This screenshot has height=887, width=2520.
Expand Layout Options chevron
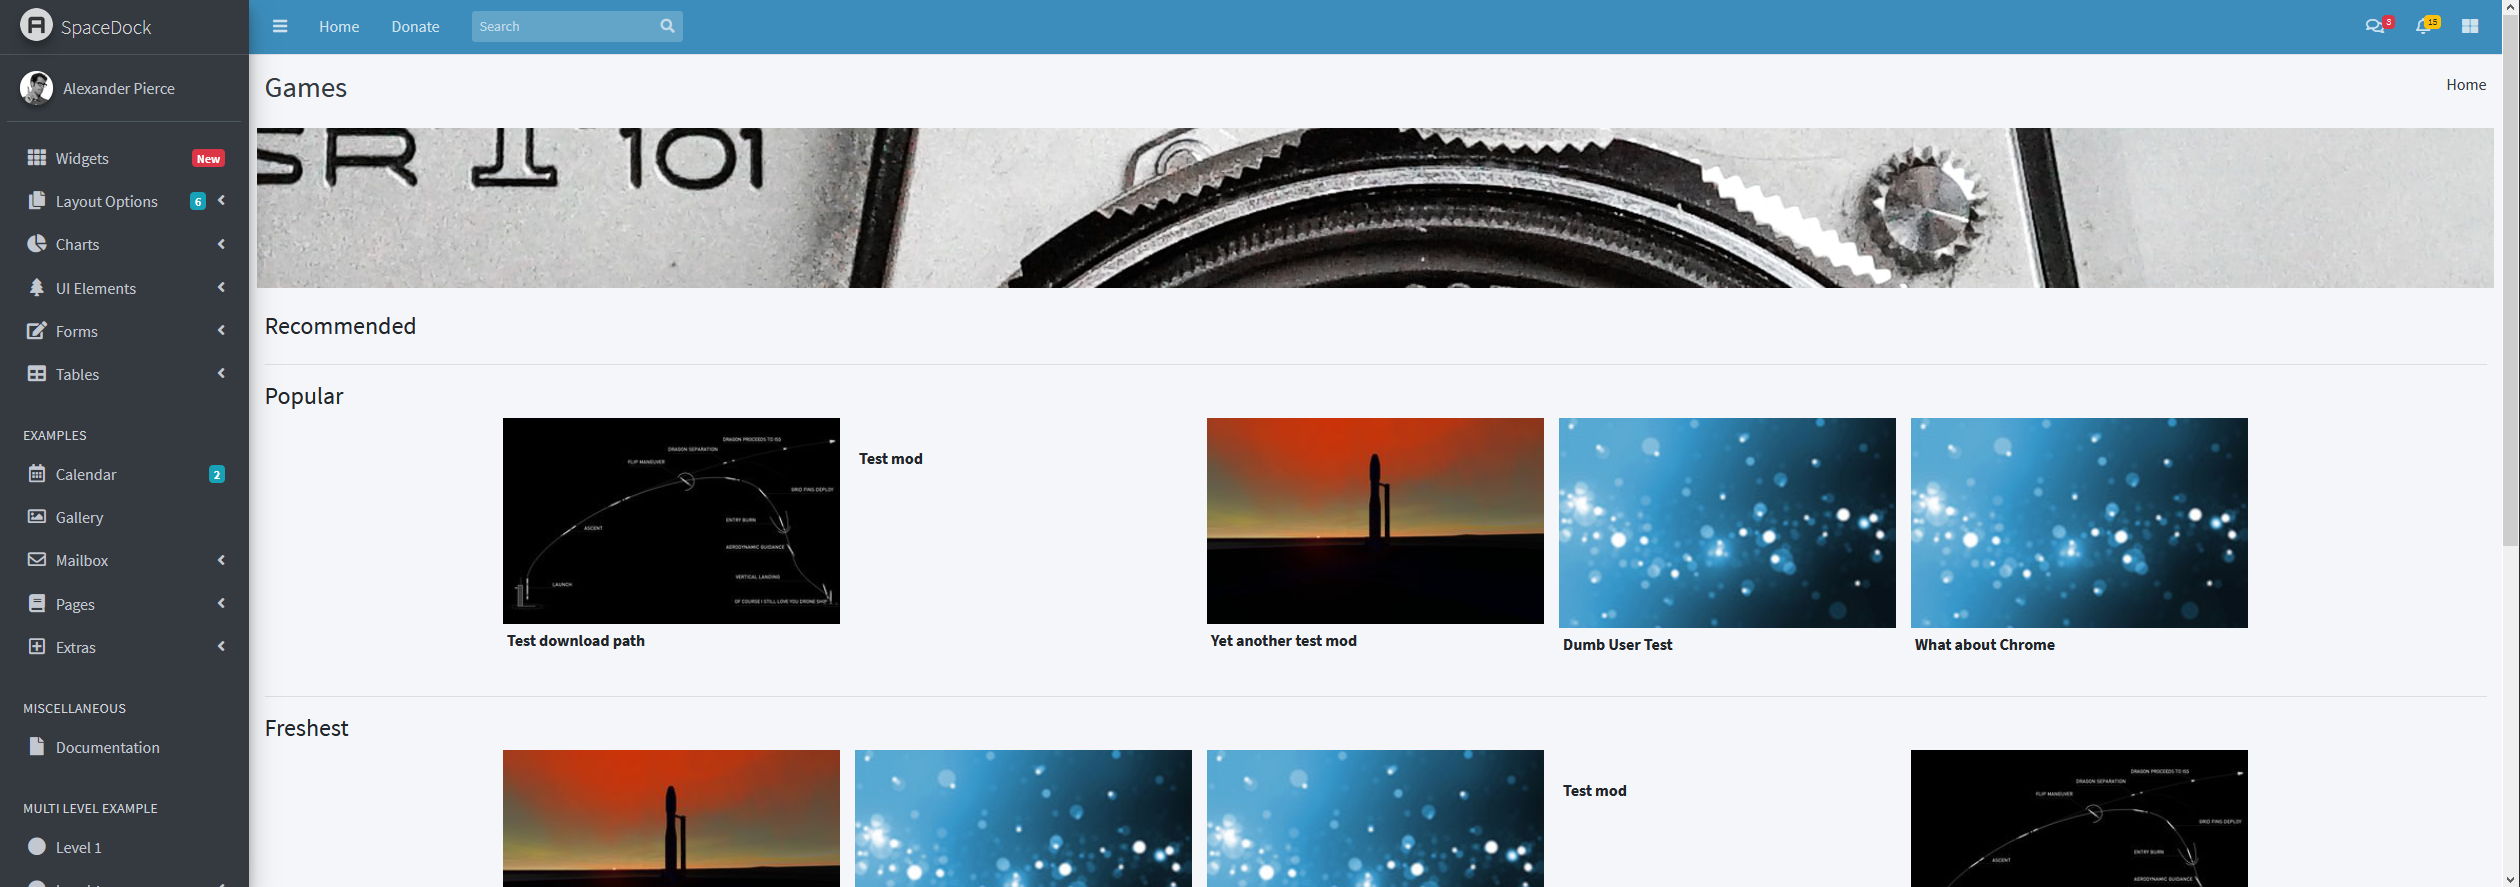pos(221,200)
